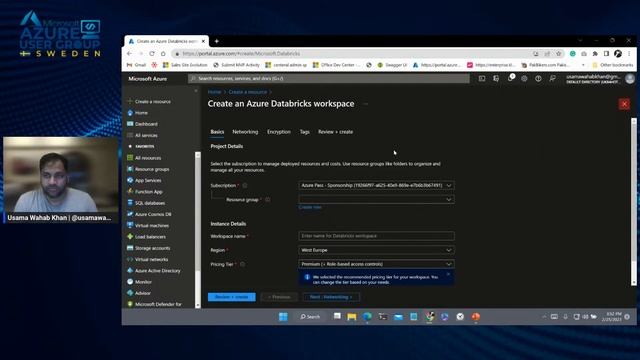The width and height of the screenshot is (640, 360).
Task: Open the Gmail bookmark
Action: (x=136, y=65)
